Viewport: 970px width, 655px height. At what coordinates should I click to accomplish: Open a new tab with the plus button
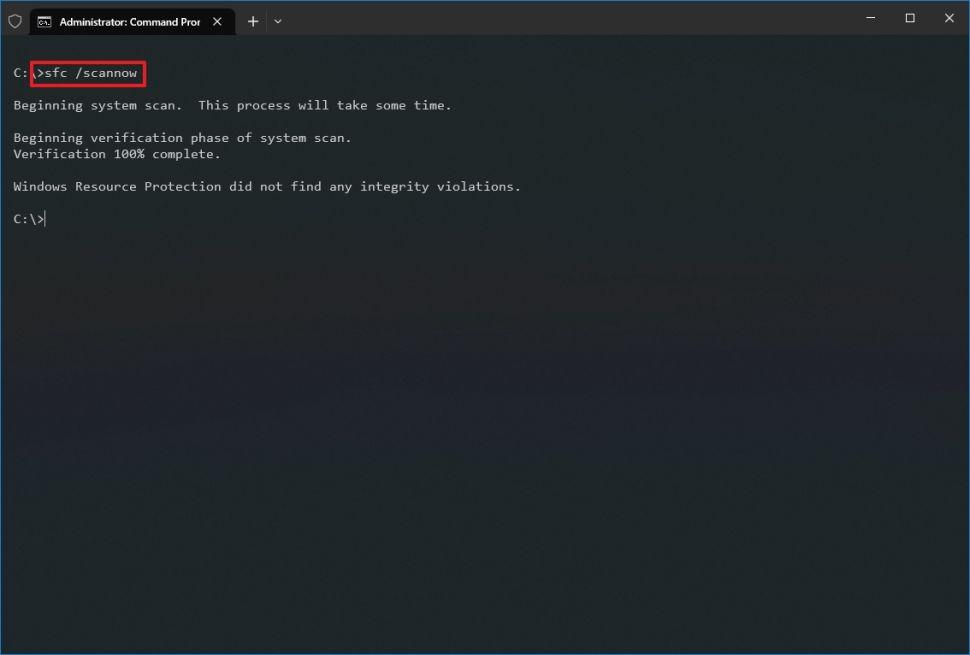click(x=253, y=21)
